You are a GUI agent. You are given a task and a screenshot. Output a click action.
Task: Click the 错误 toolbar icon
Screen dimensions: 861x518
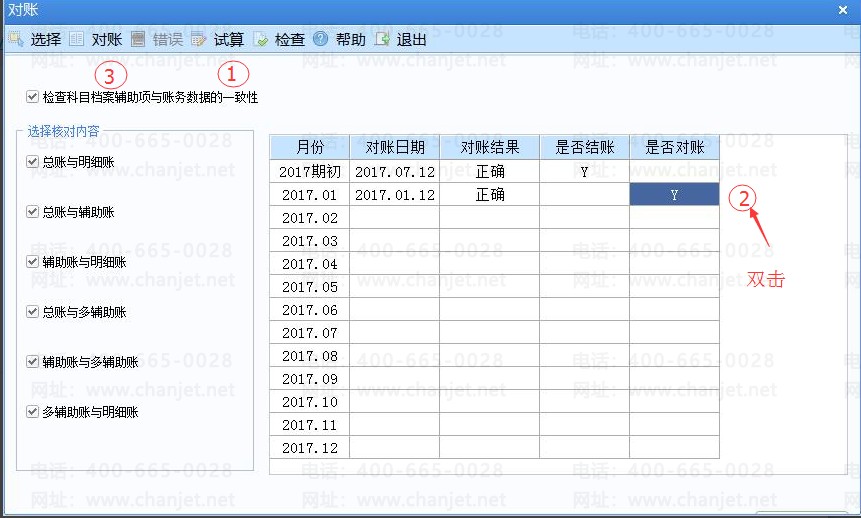click(x=138, y=40)
